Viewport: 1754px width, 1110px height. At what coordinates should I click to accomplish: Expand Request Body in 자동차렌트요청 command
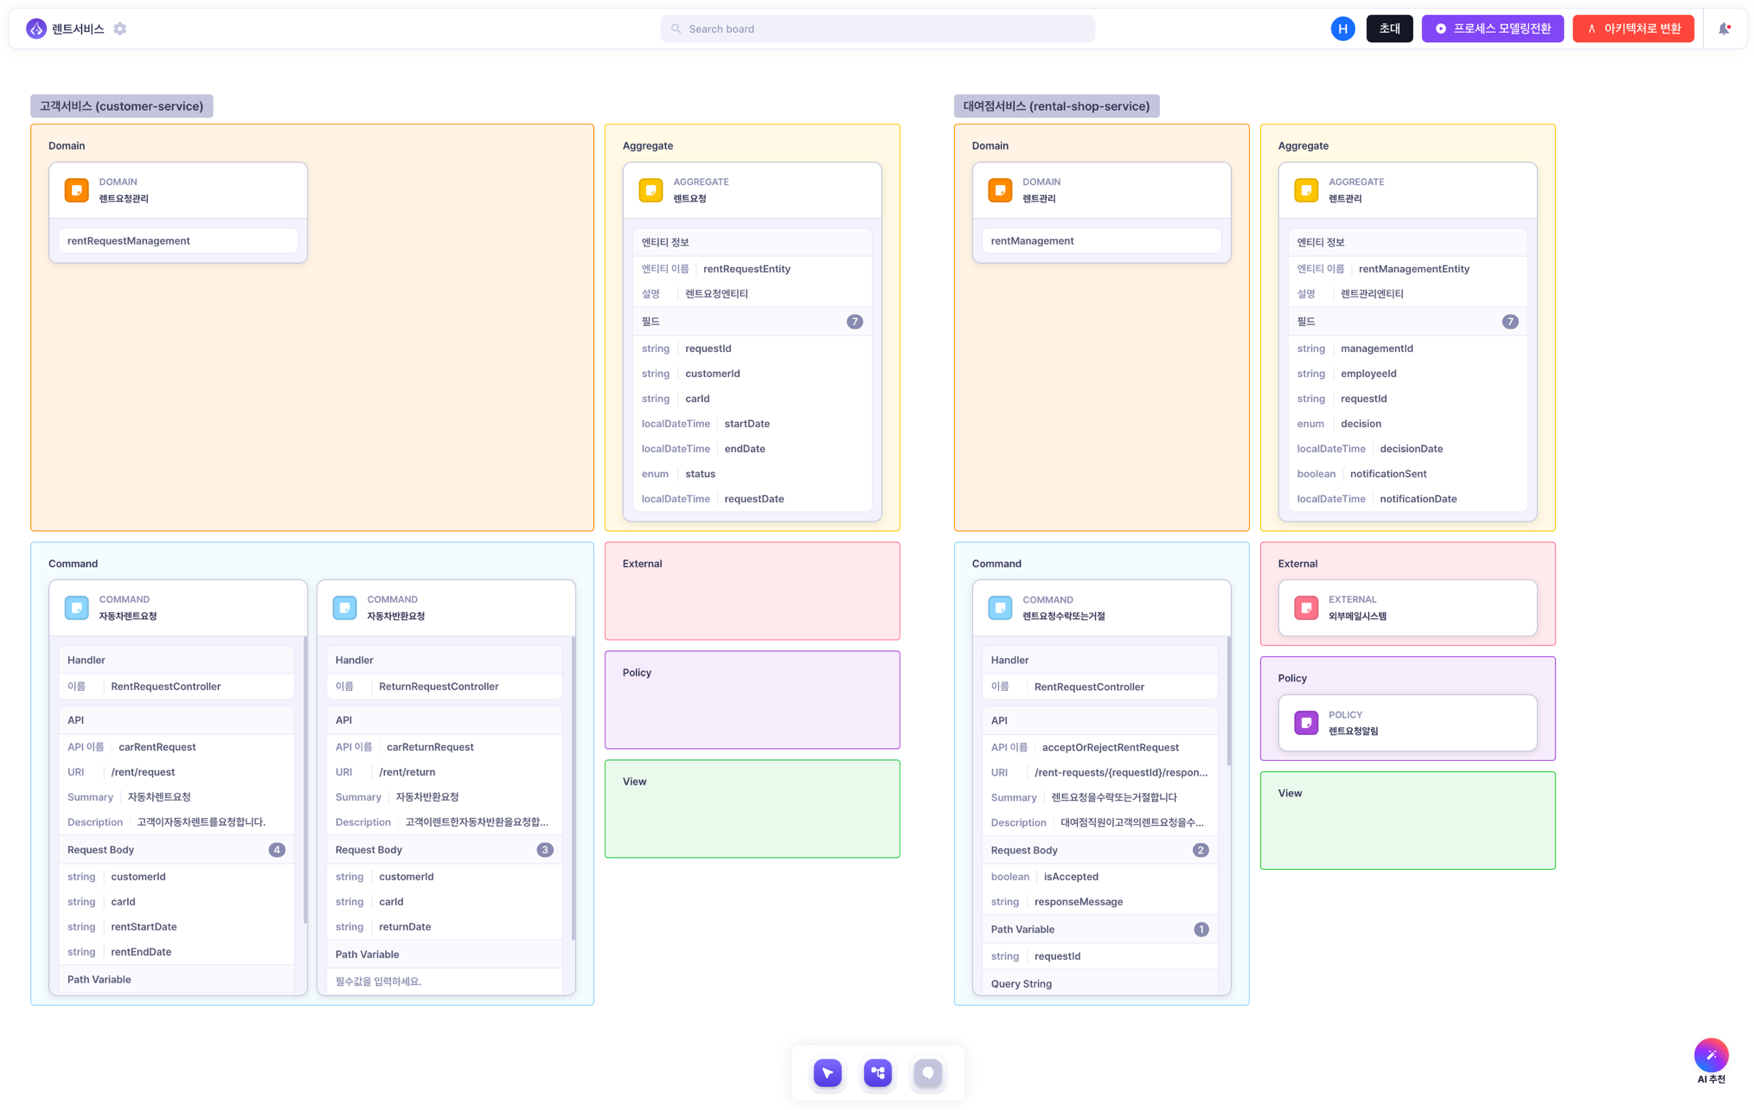tap(176, 850)
